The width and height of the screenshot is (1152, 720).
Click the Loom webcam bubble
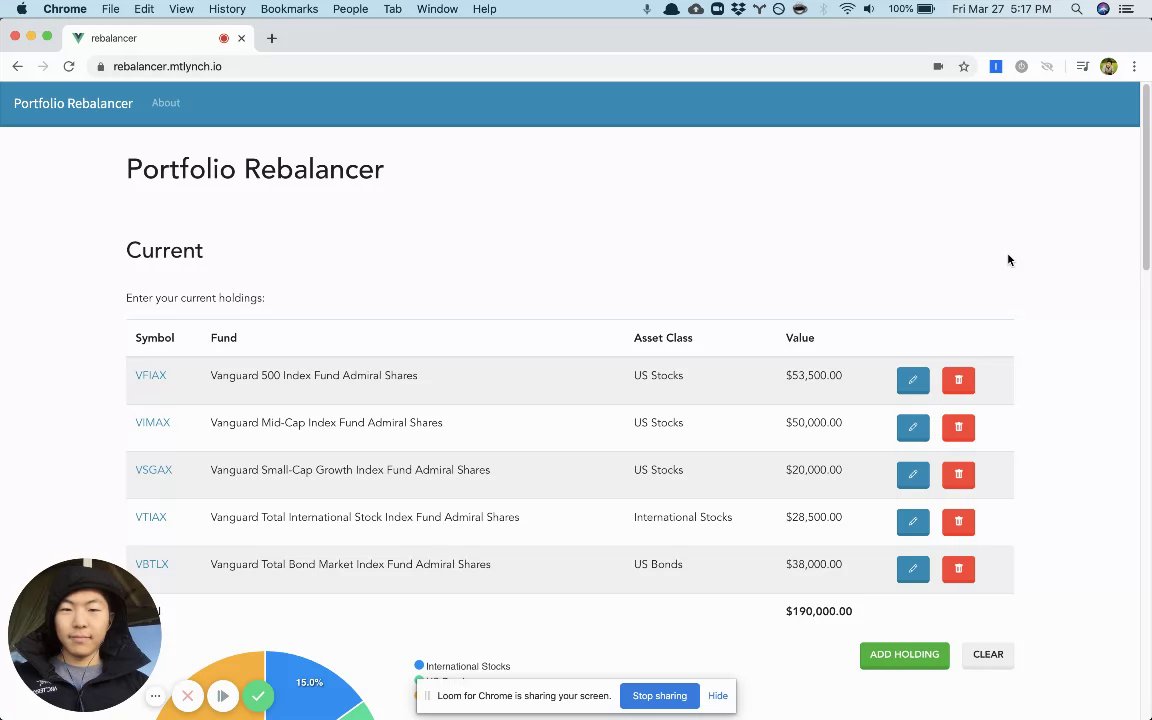point(84,635)
